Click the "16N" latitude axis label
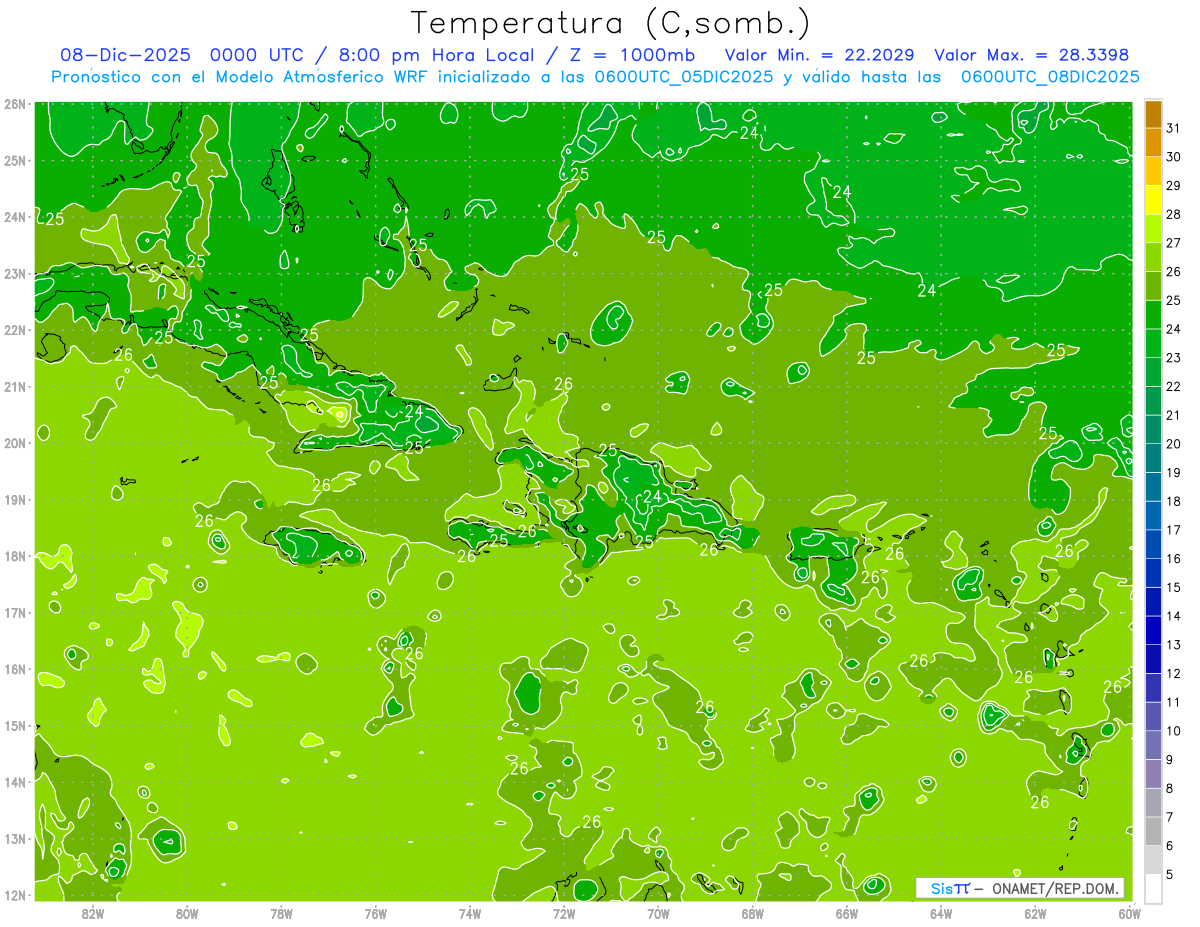Screen dimensions: 1200x927 tap(14, 669)
